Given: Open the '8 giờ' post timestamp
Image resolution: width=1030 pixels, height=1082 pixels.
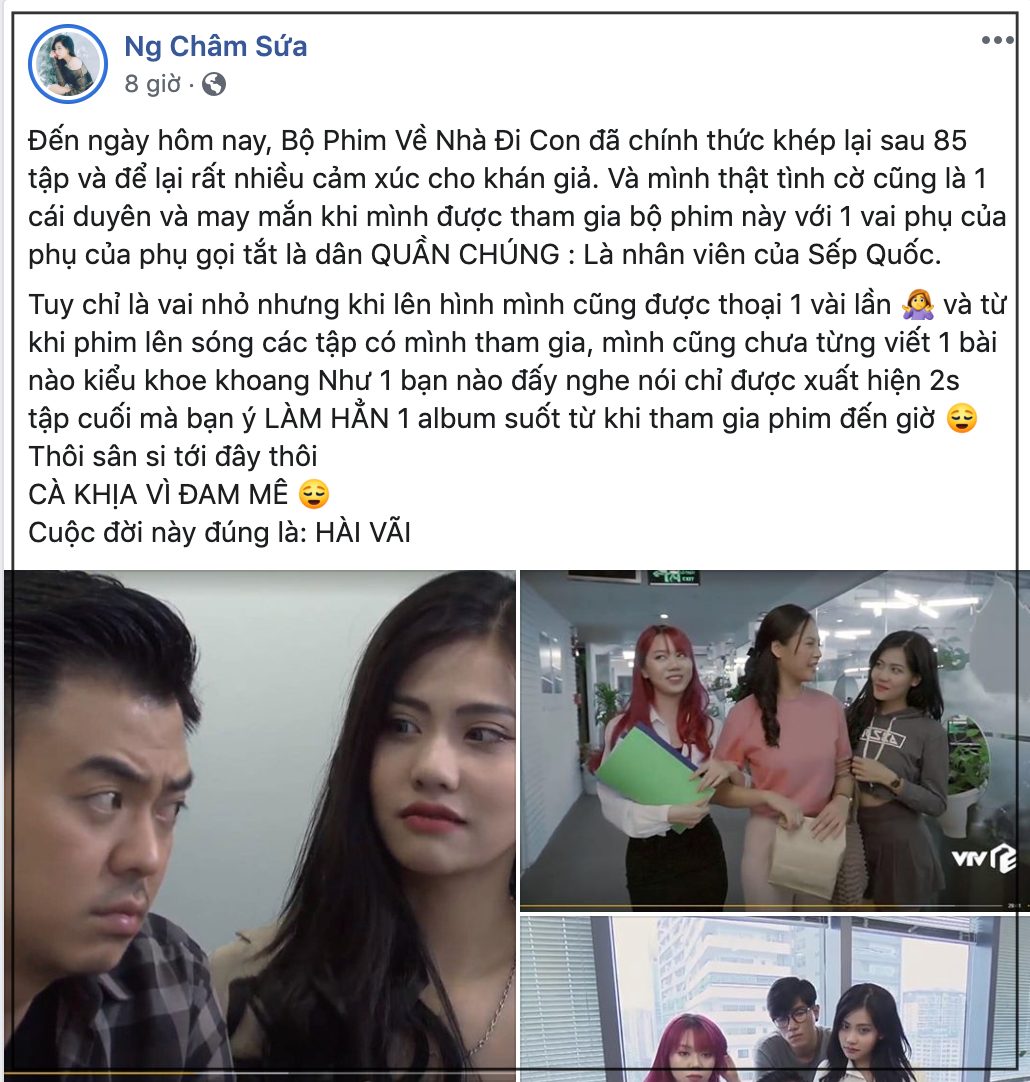Looking at the screenshot, I should click(152, 84).
